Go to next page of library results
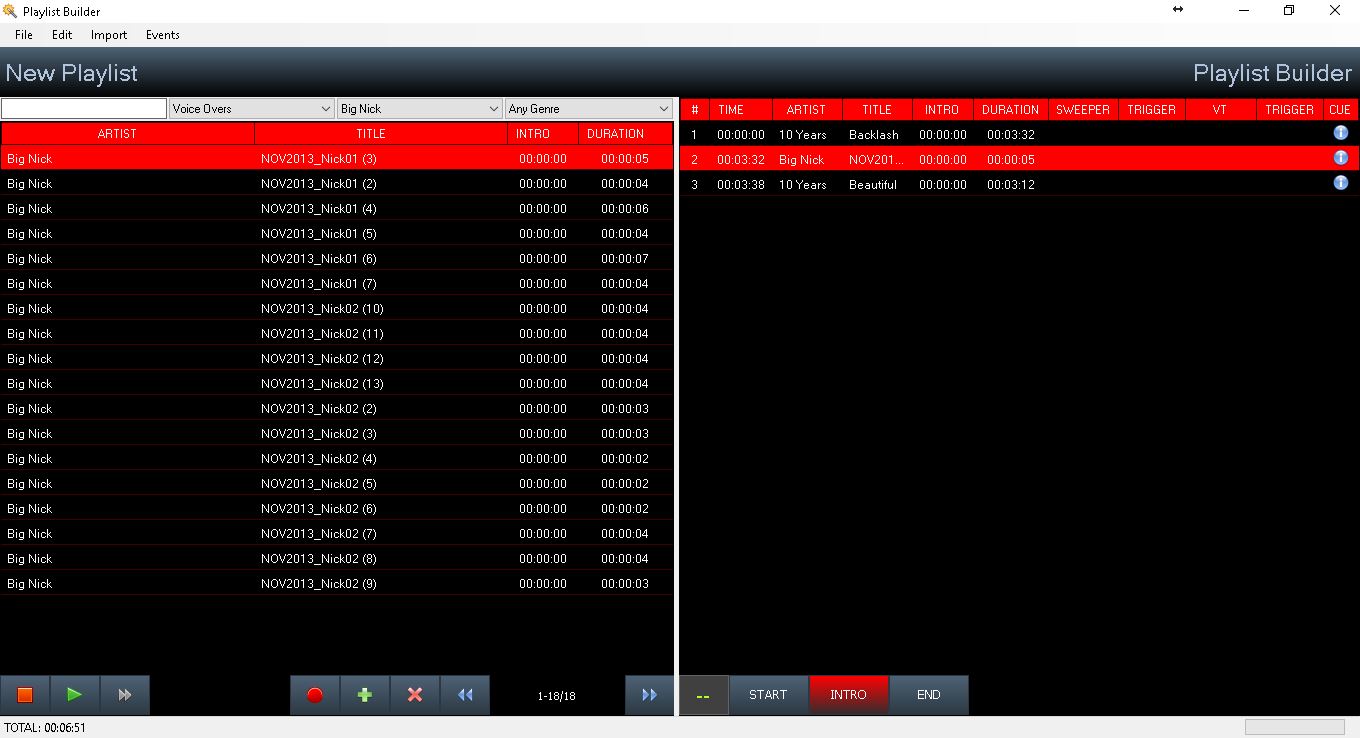 point(650,695)
